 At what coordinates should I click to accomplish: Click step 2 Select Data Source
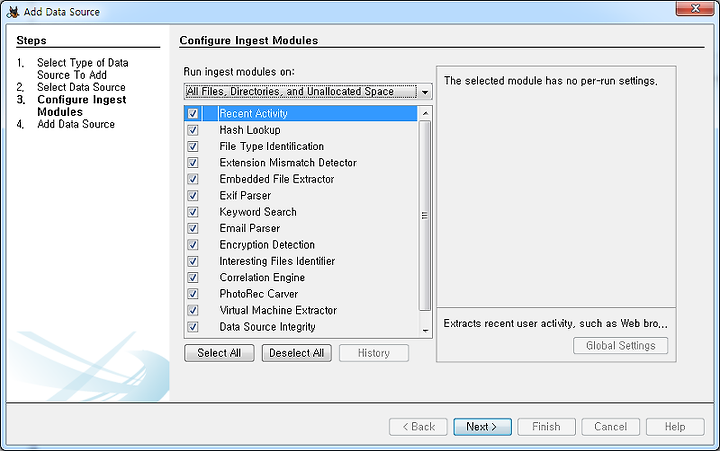click(81, 87)
